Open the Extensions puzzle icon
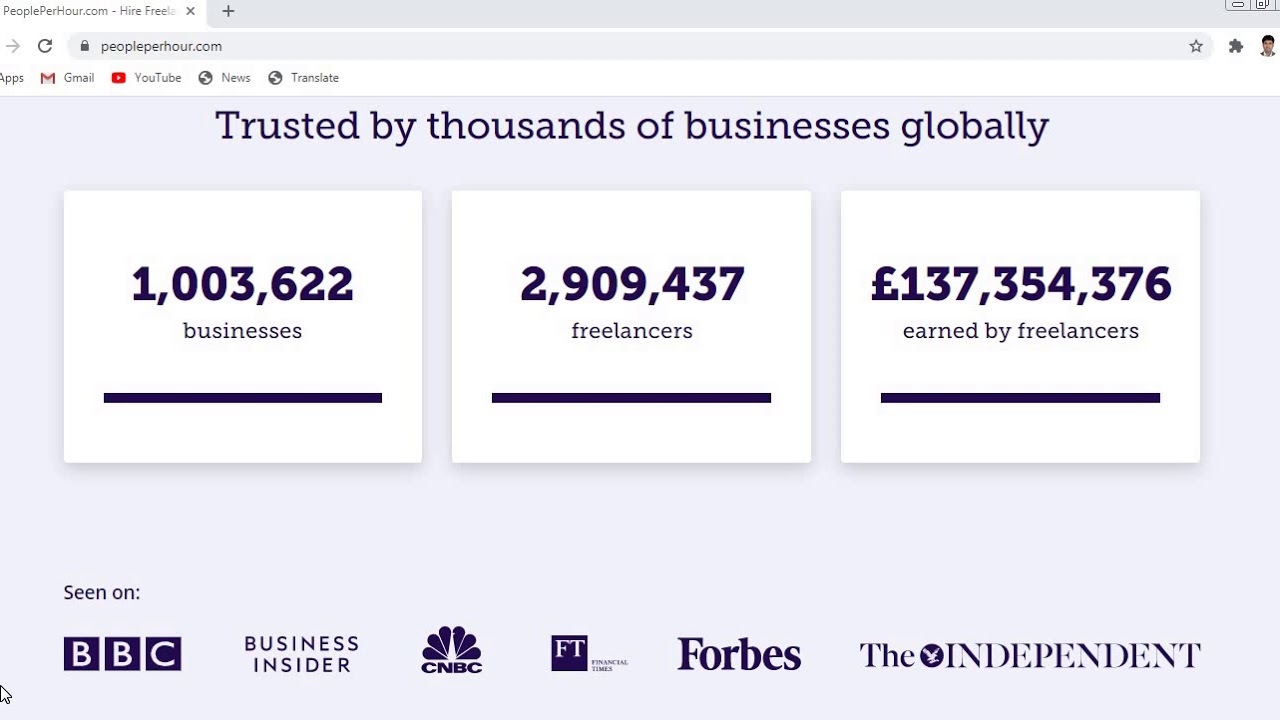This screenshot has width=1280, height=720. click(1236, 46)
